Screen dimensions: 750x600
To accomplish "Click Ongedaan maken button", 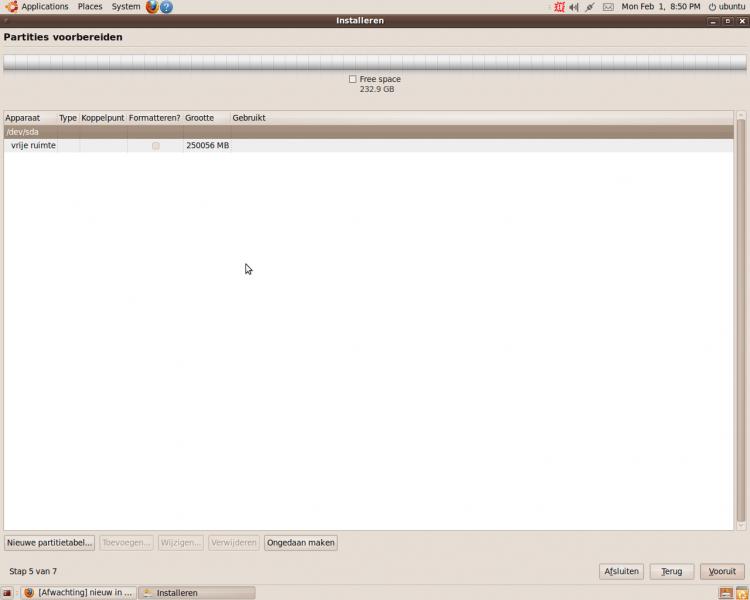I will pos(300,543).
